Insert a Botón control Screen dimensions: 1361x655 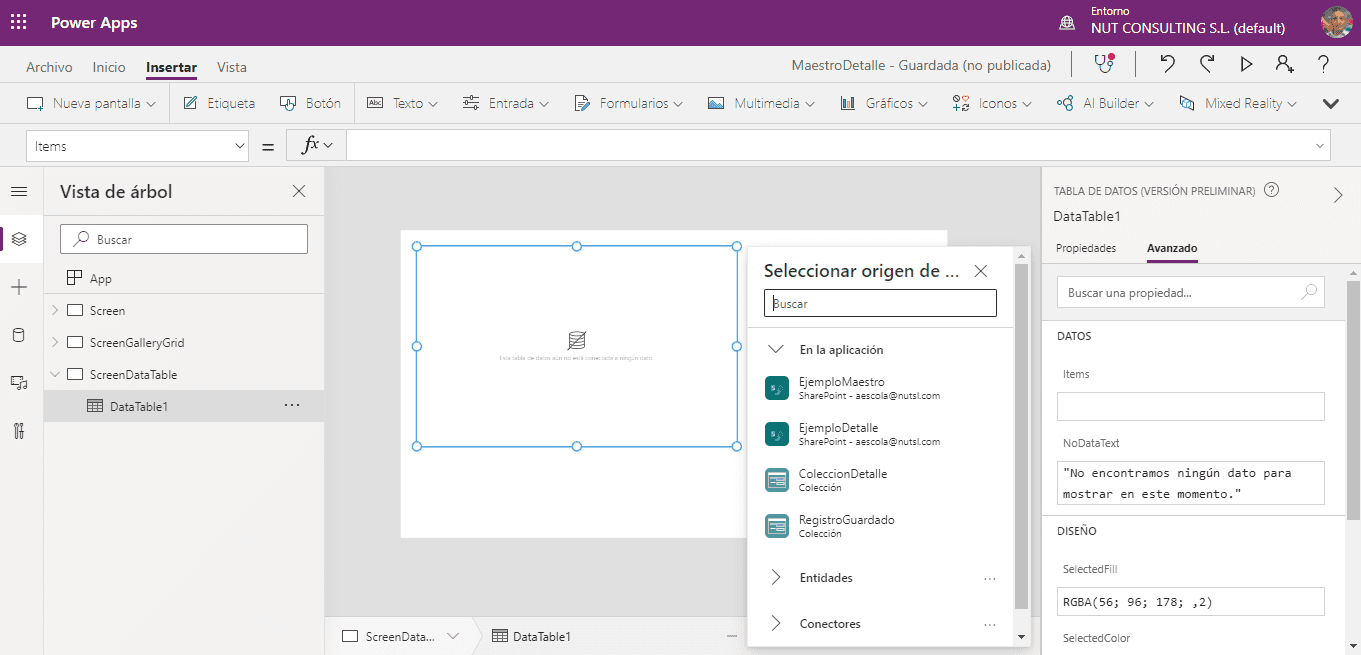(x=310, y=103)
